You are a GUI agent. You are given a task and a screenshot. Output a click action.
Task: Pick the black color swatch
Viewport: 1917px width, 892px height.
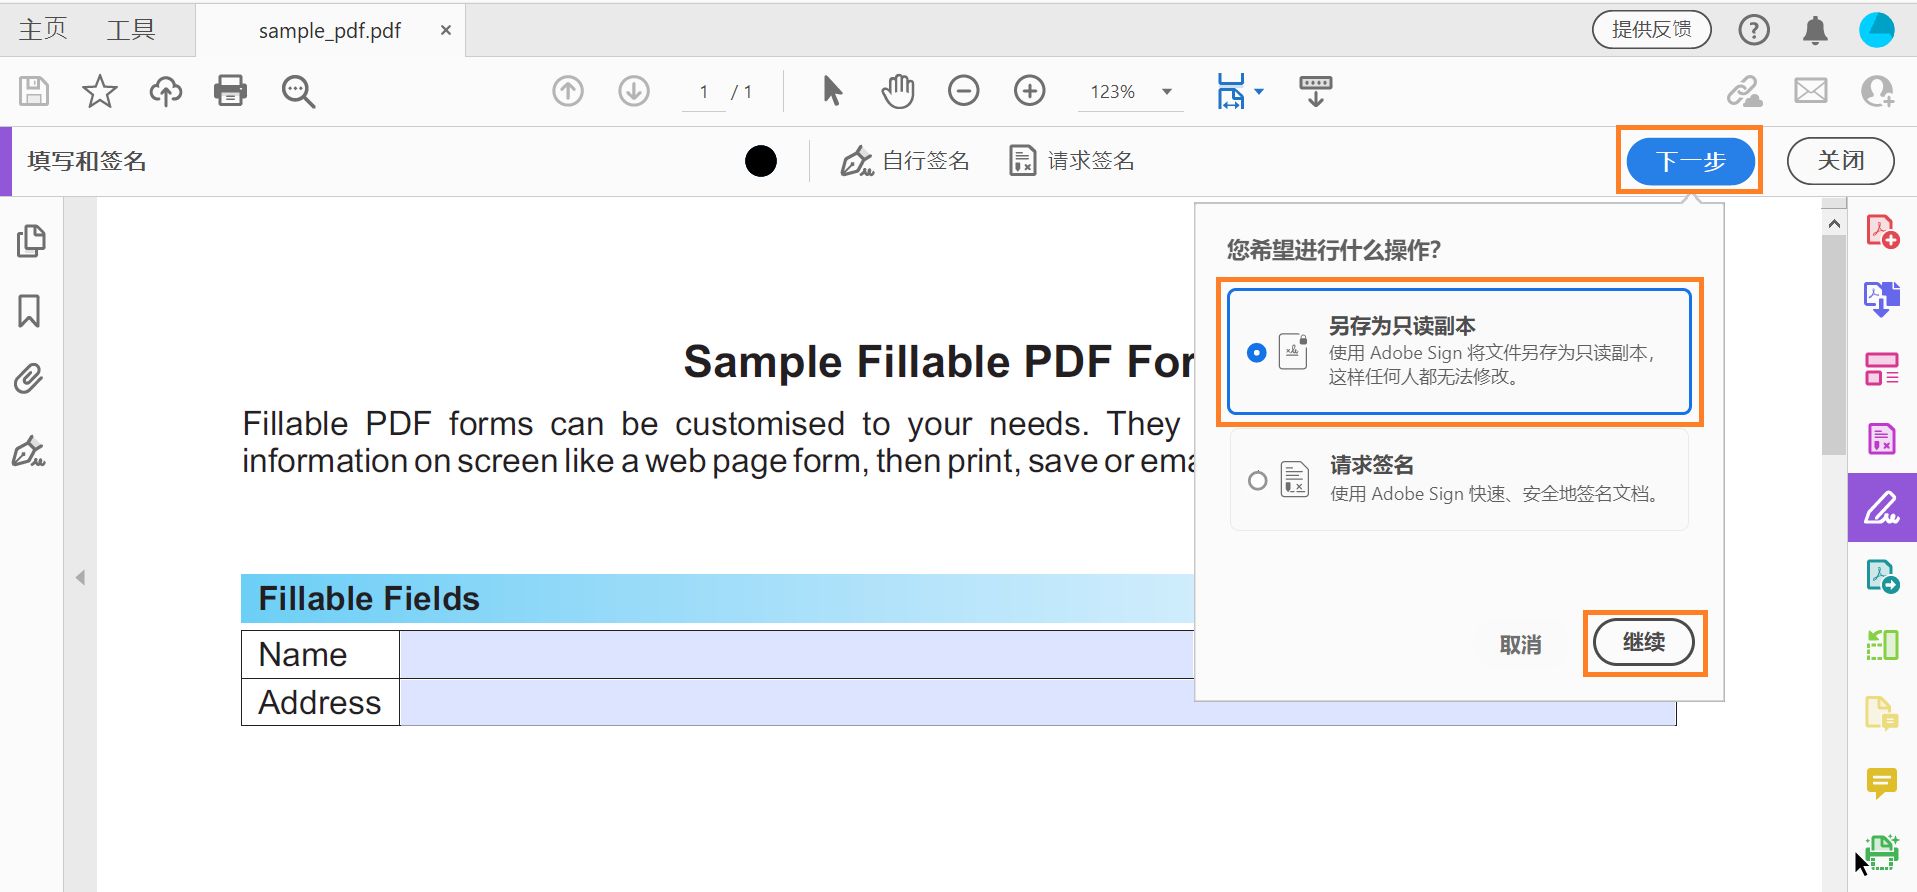[x=761, y=161]
